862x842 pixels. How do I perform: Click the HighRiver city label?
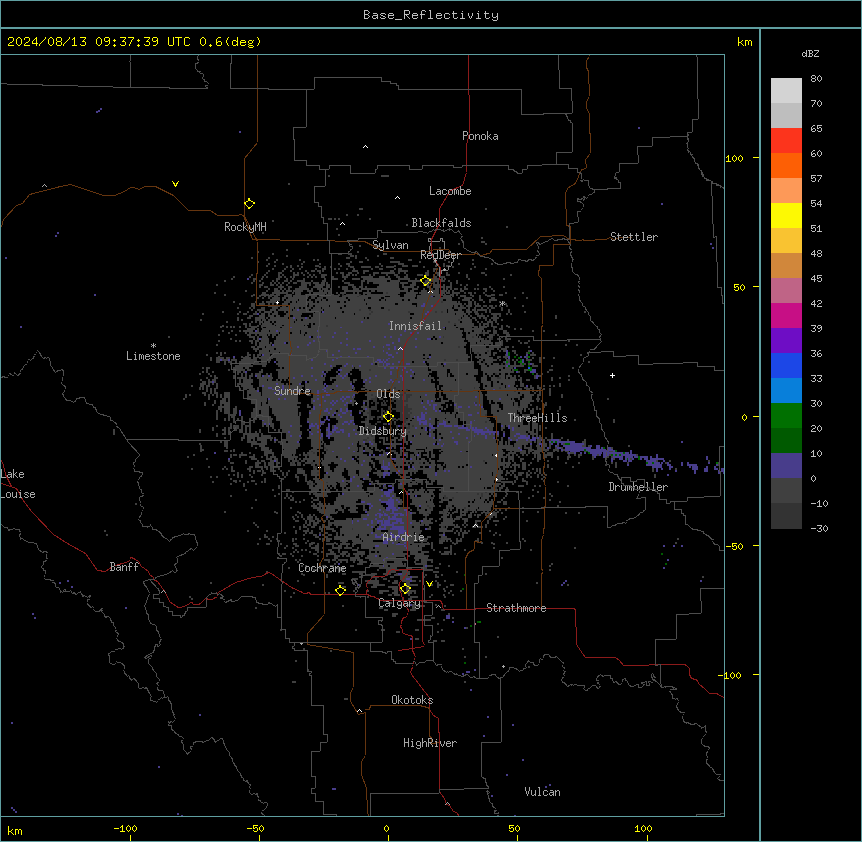click(x=430, y=743)
